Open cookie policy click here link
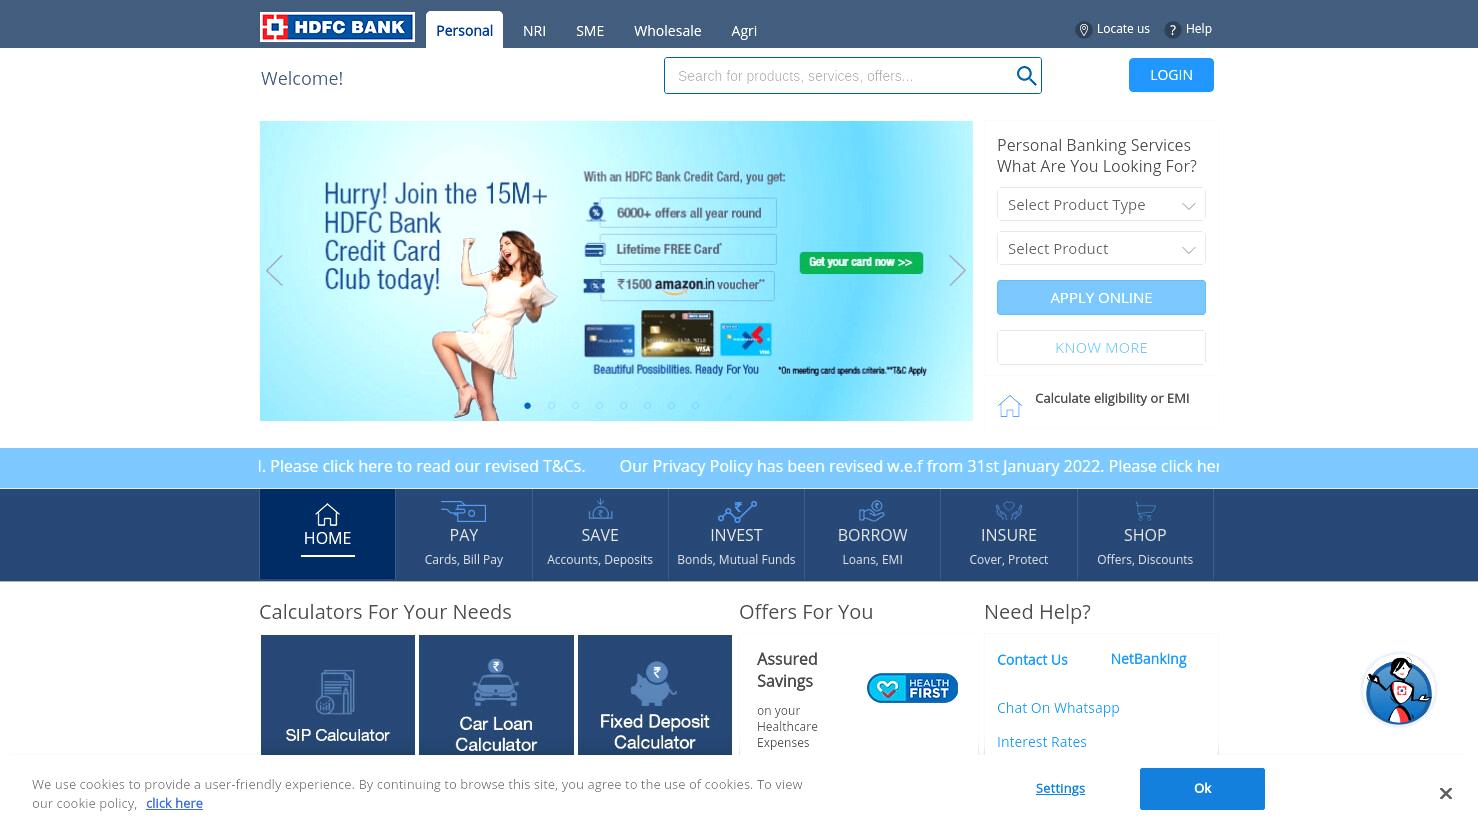Screen dimensions: 1478x837 pyautogui.click(x=174, y=803)
